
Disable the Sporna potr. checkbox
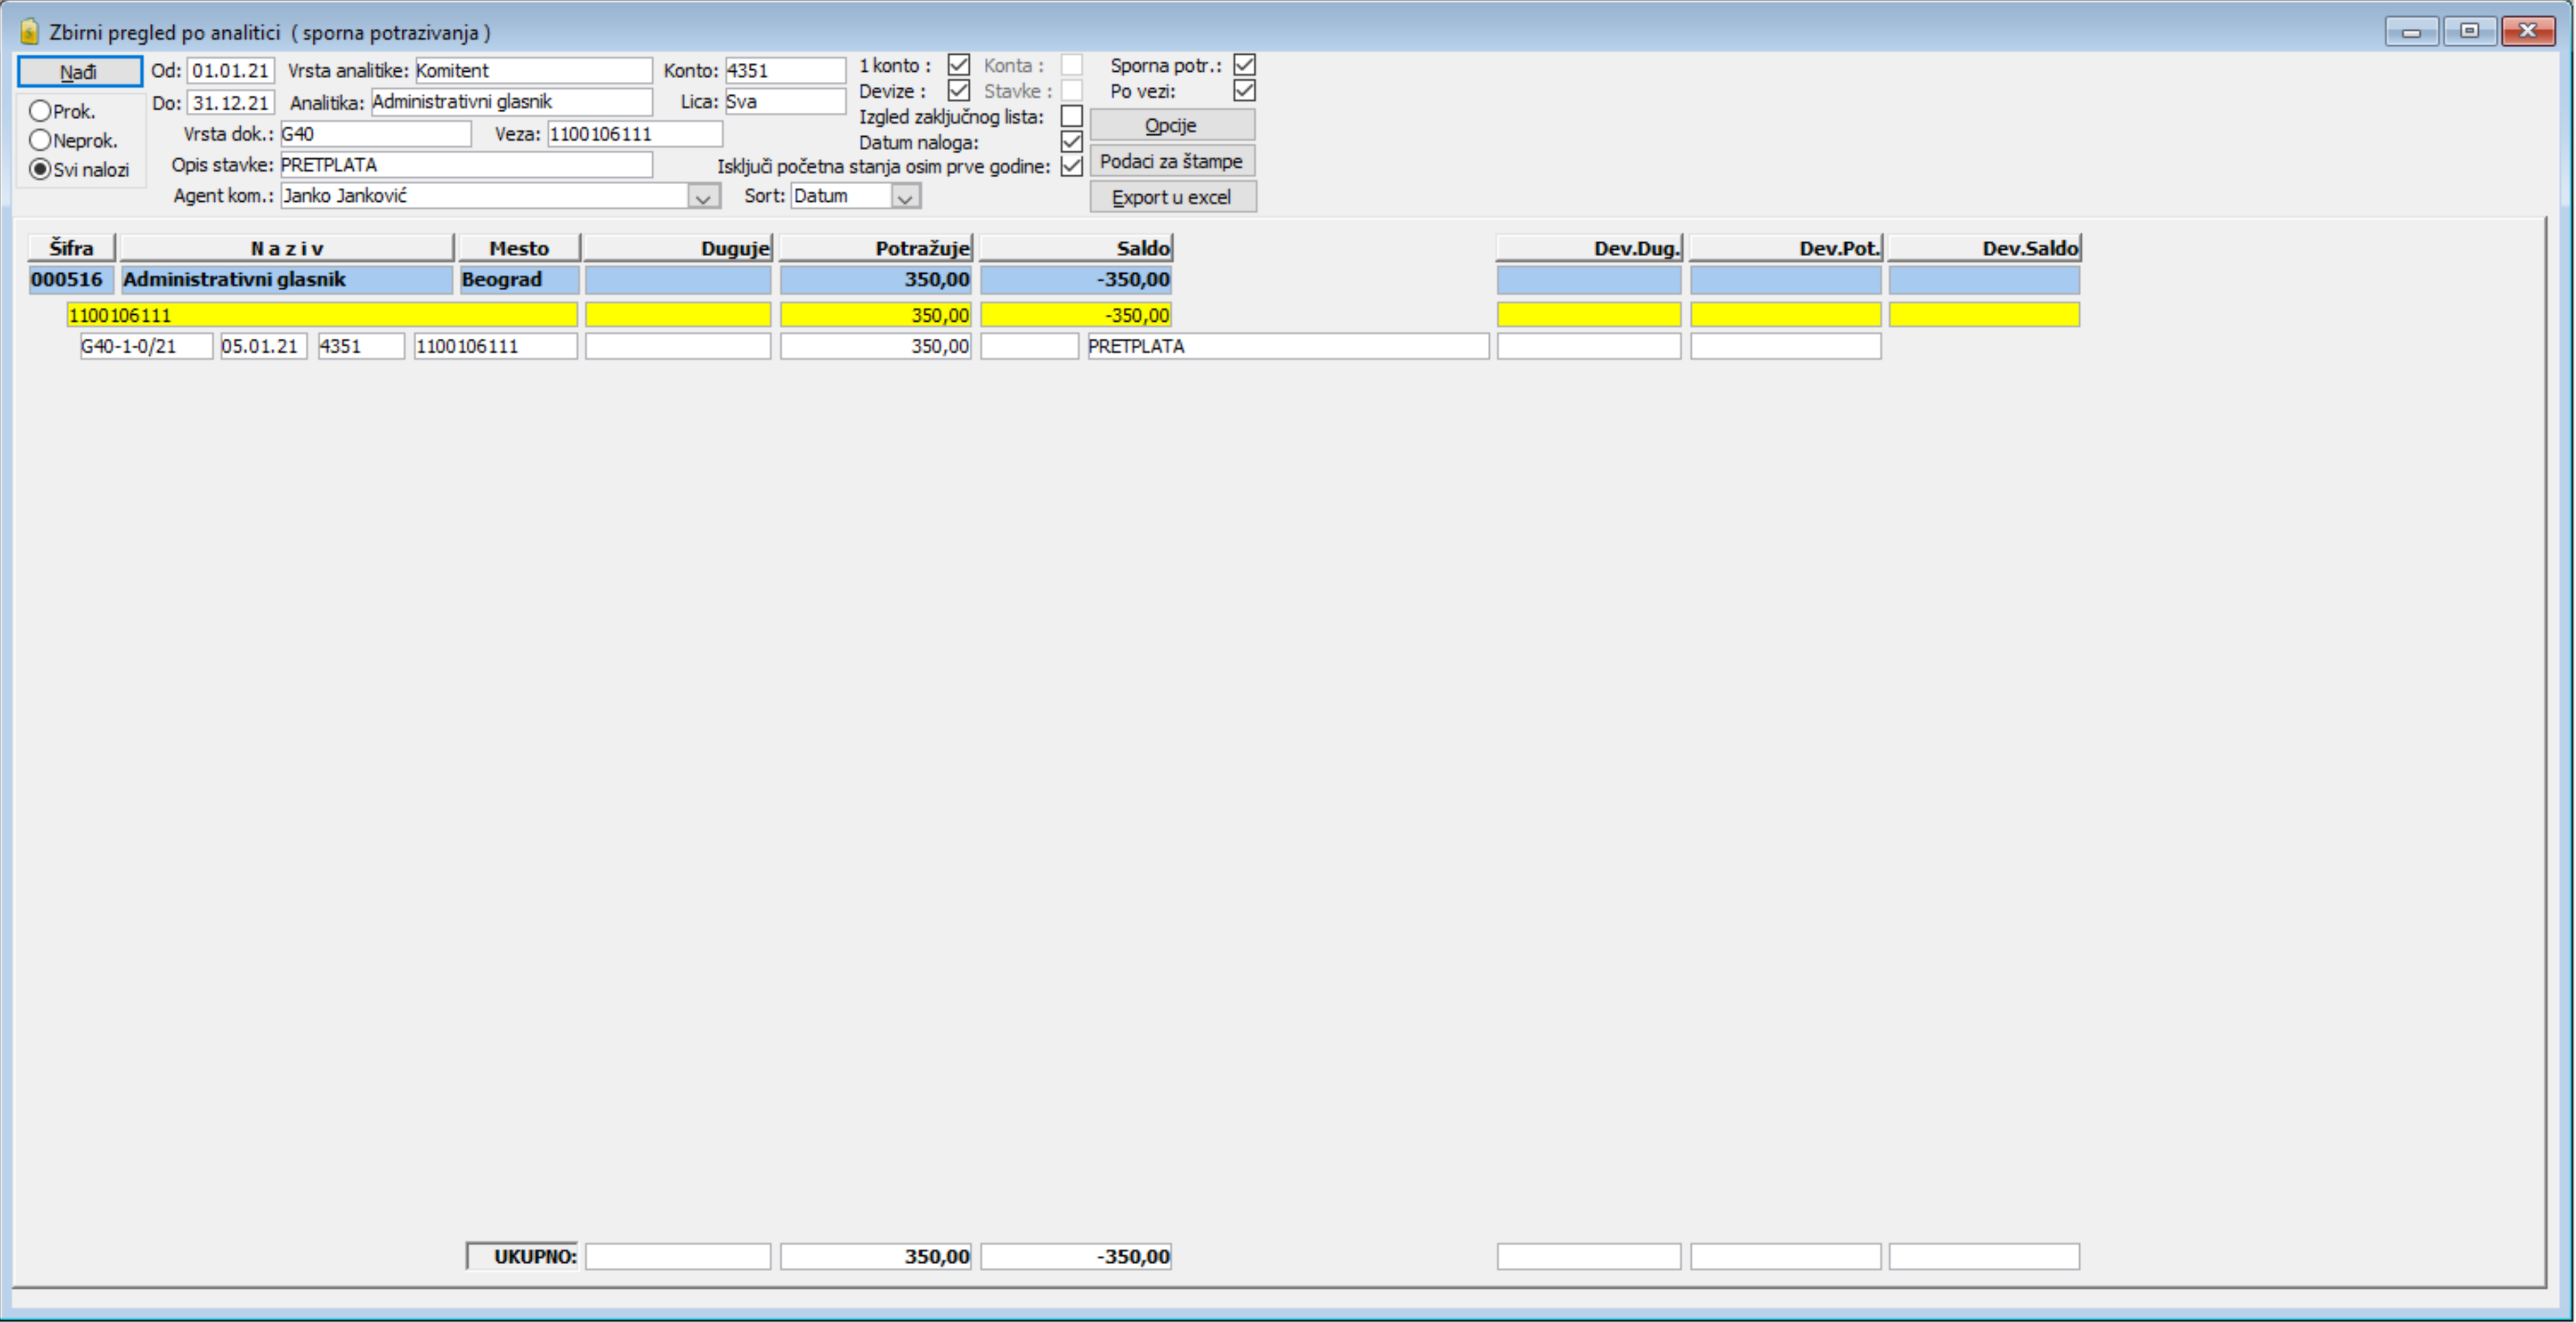[x=1244, y=65]
